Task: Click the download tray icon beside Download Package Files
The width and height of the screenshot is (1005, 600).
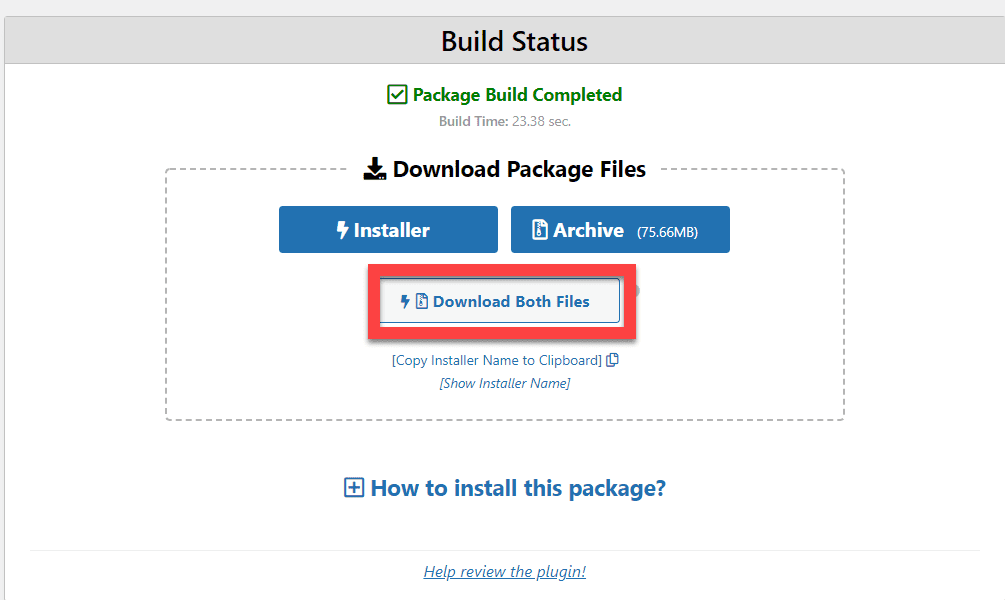Action: click(x=375, y=169)
